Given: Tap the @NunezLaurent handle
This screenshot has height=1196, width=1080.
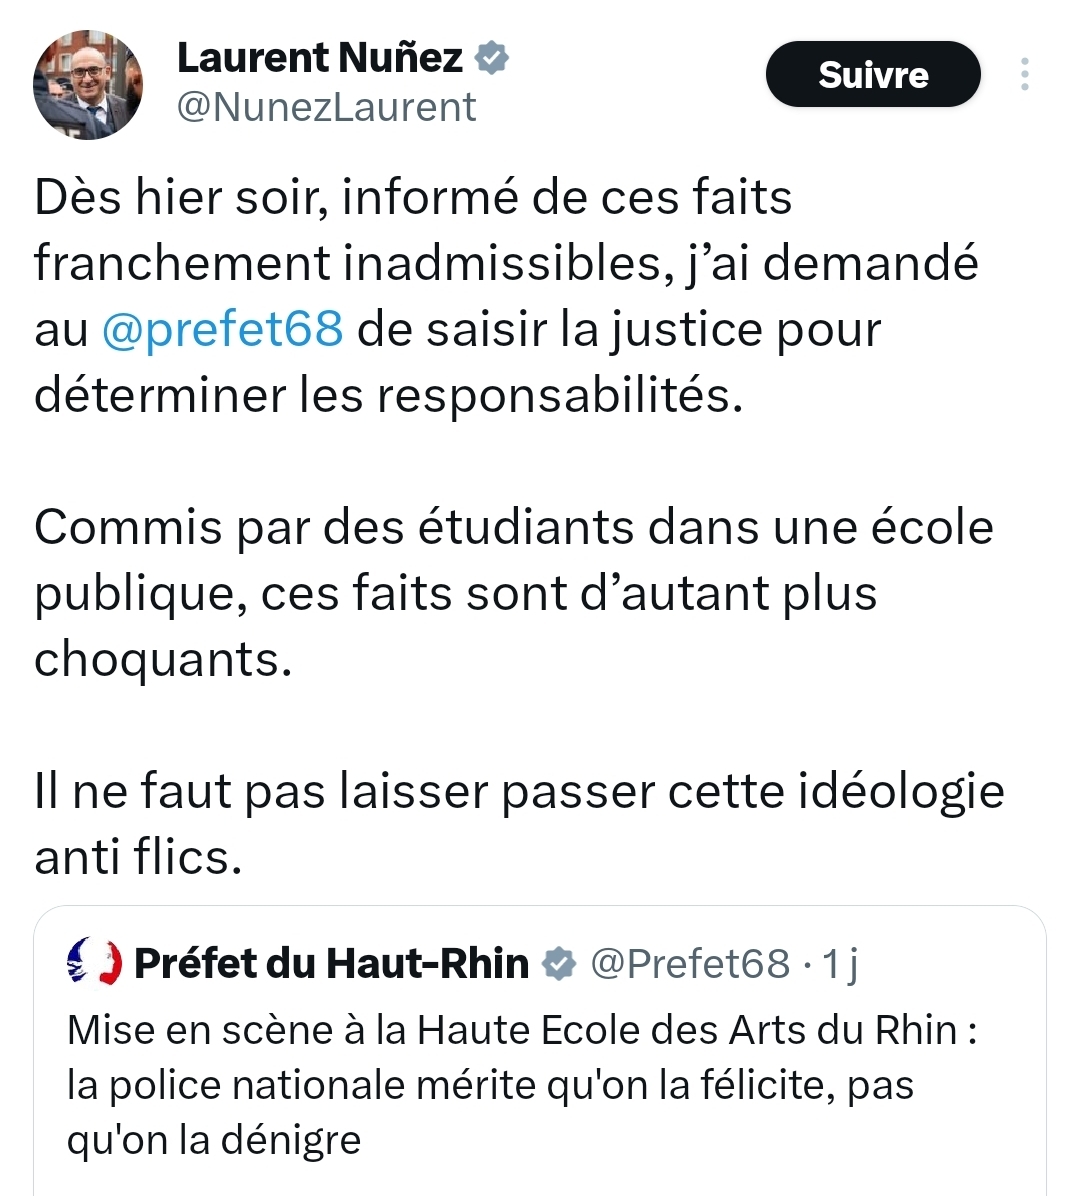Looking at the screenshot, I should point(326,108).
